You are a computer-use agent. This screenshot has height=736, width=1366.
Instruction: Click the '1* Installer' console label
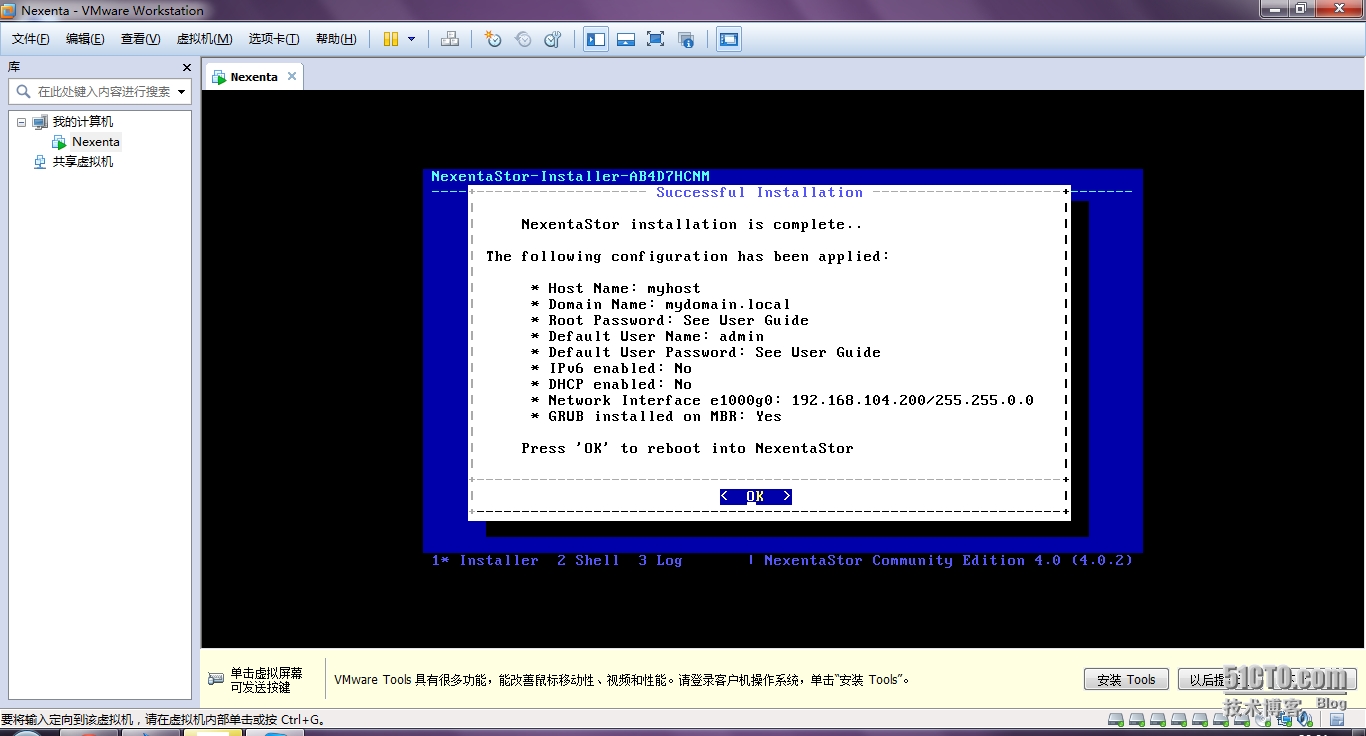485,560
